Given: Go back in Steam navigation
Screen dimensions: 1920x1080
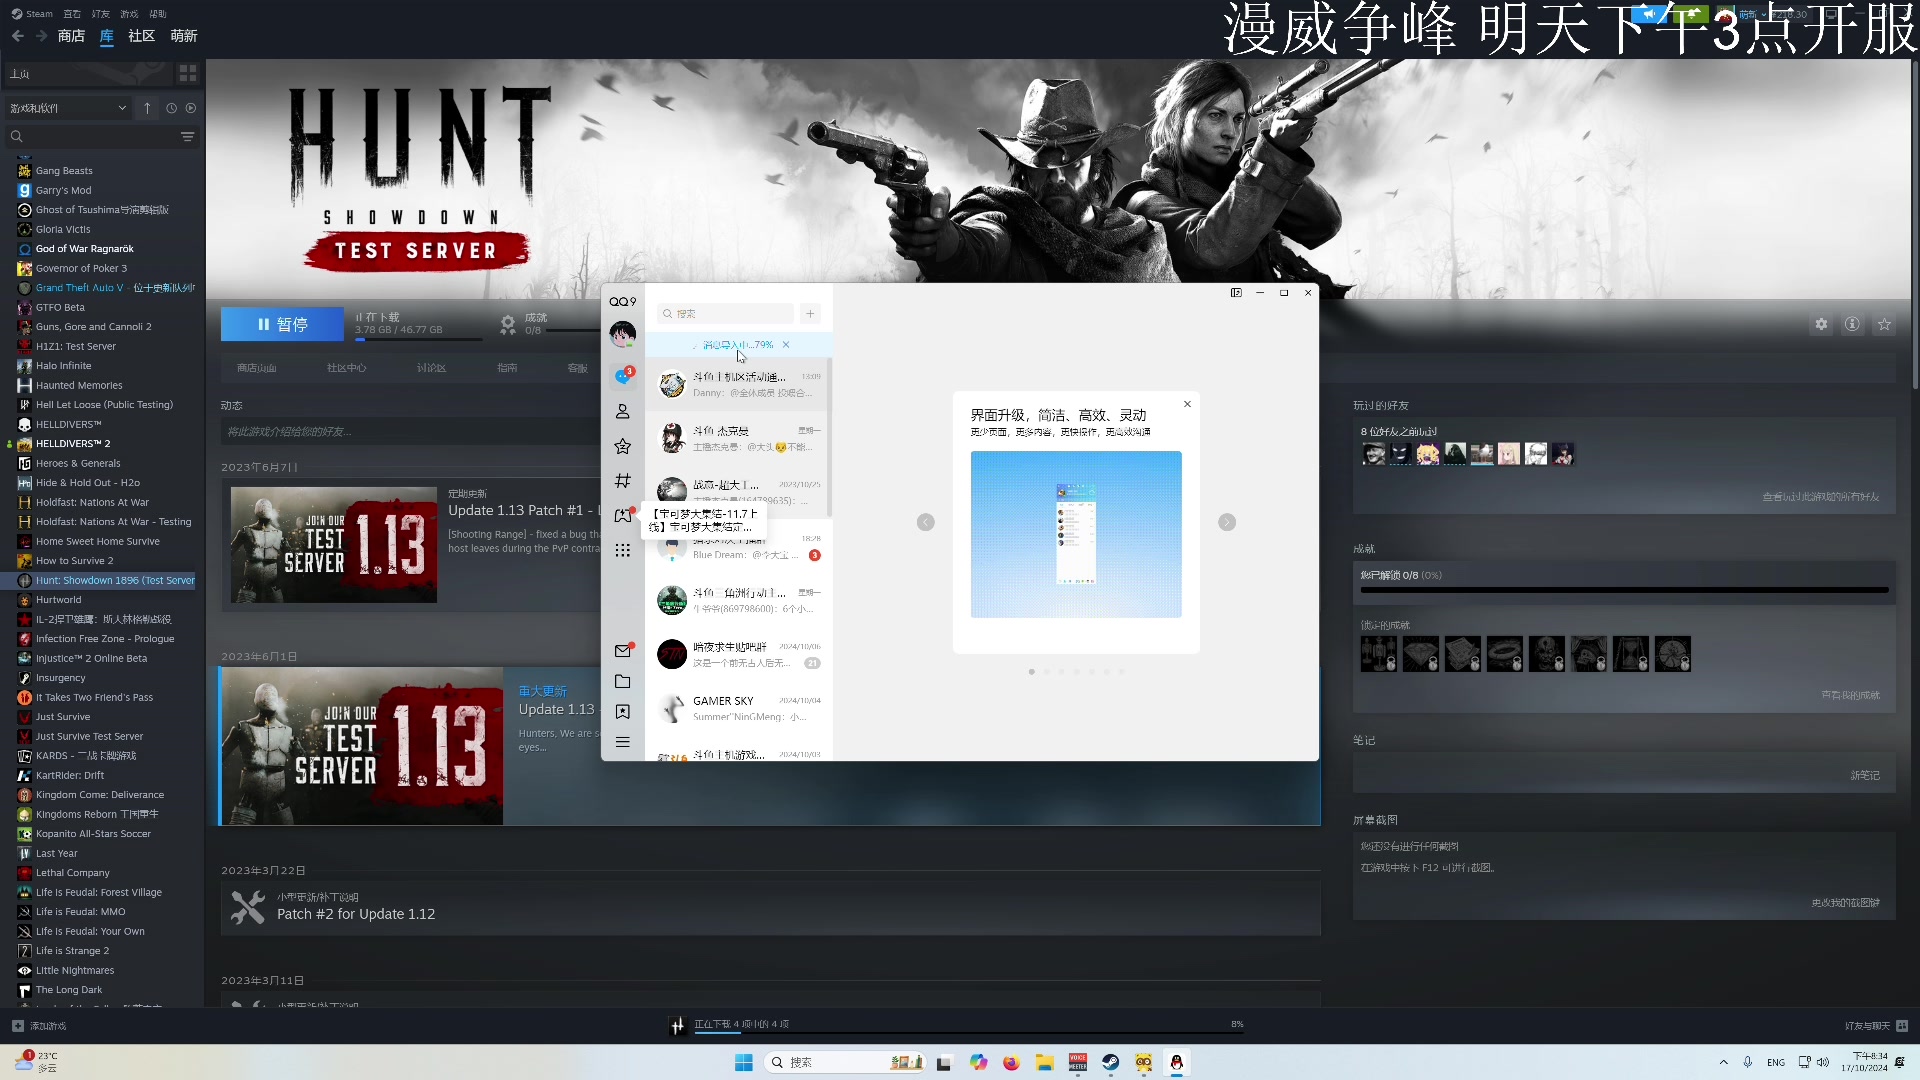Looking at the screenshot, I should 17,36.
